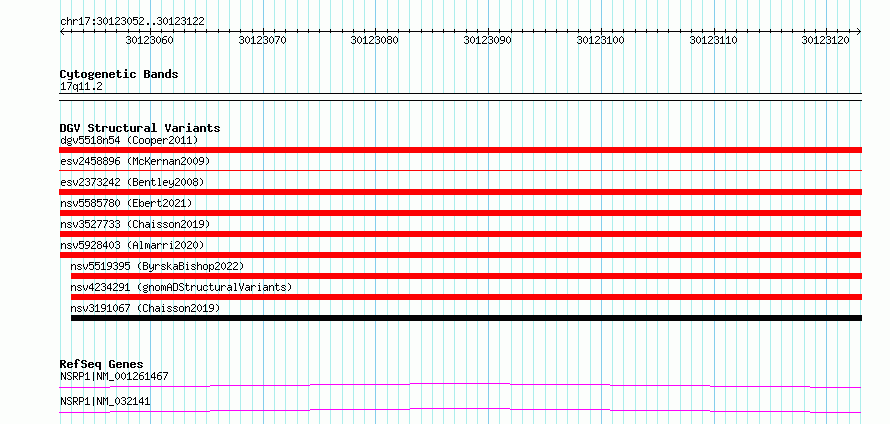
Task: Click the 30123120 ruler coordinate
Action: coord(826,40)
